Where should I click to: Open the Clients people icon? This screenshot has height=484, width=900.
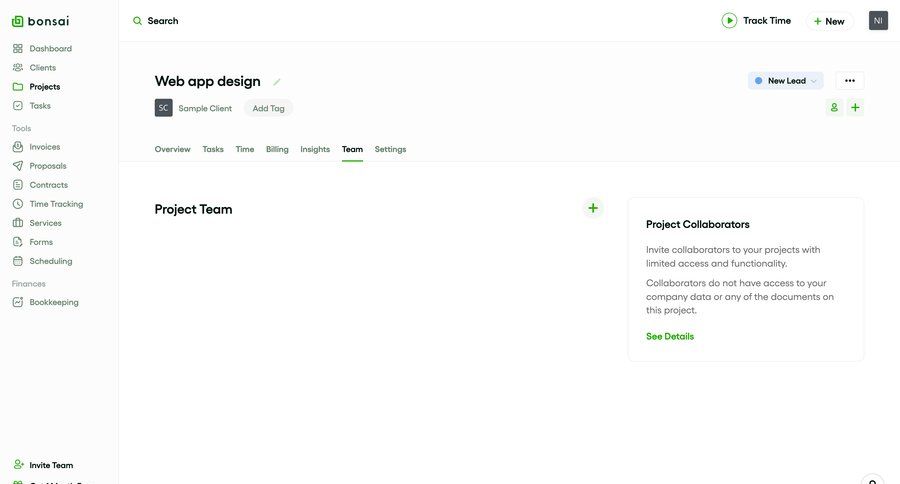click(18, 68)
